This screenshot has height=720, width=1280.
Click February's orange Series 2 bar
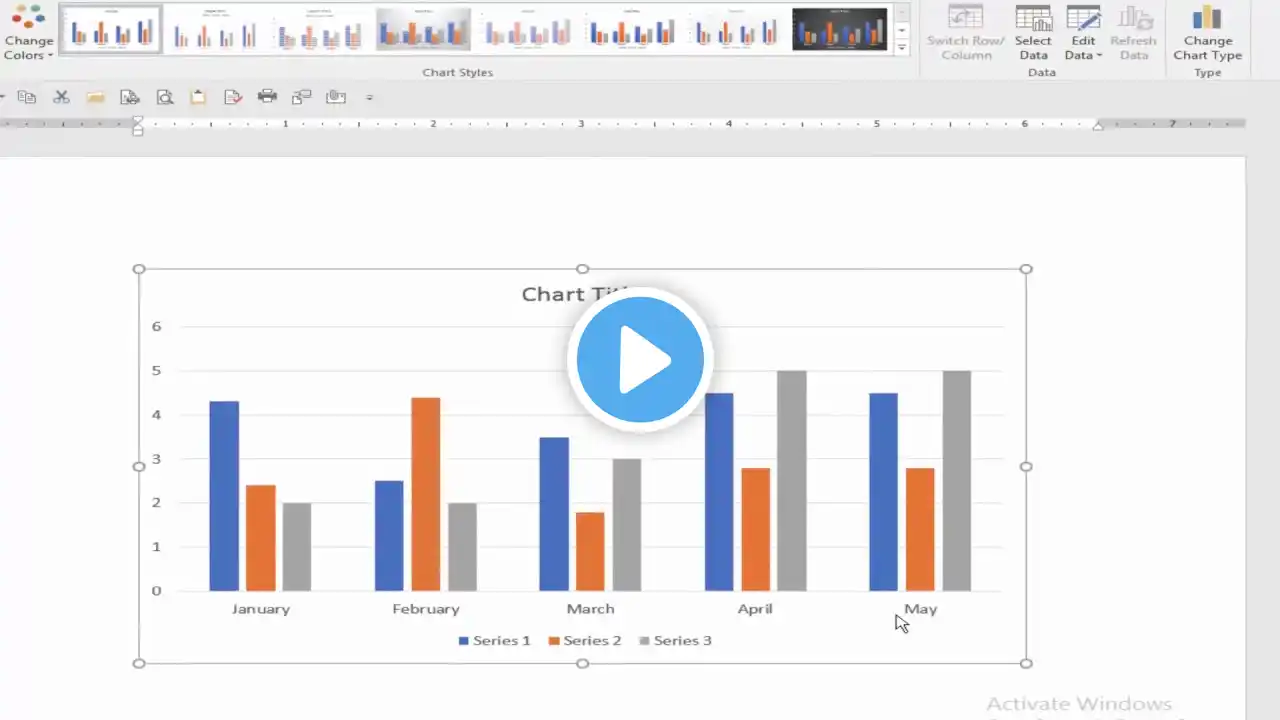[425, 494]
